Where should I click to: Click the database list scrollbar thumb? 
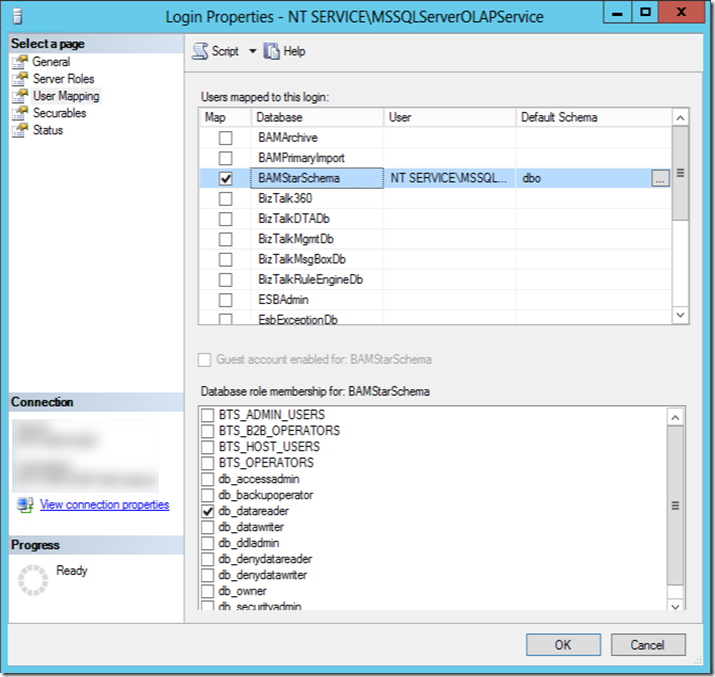click(680, 173)
